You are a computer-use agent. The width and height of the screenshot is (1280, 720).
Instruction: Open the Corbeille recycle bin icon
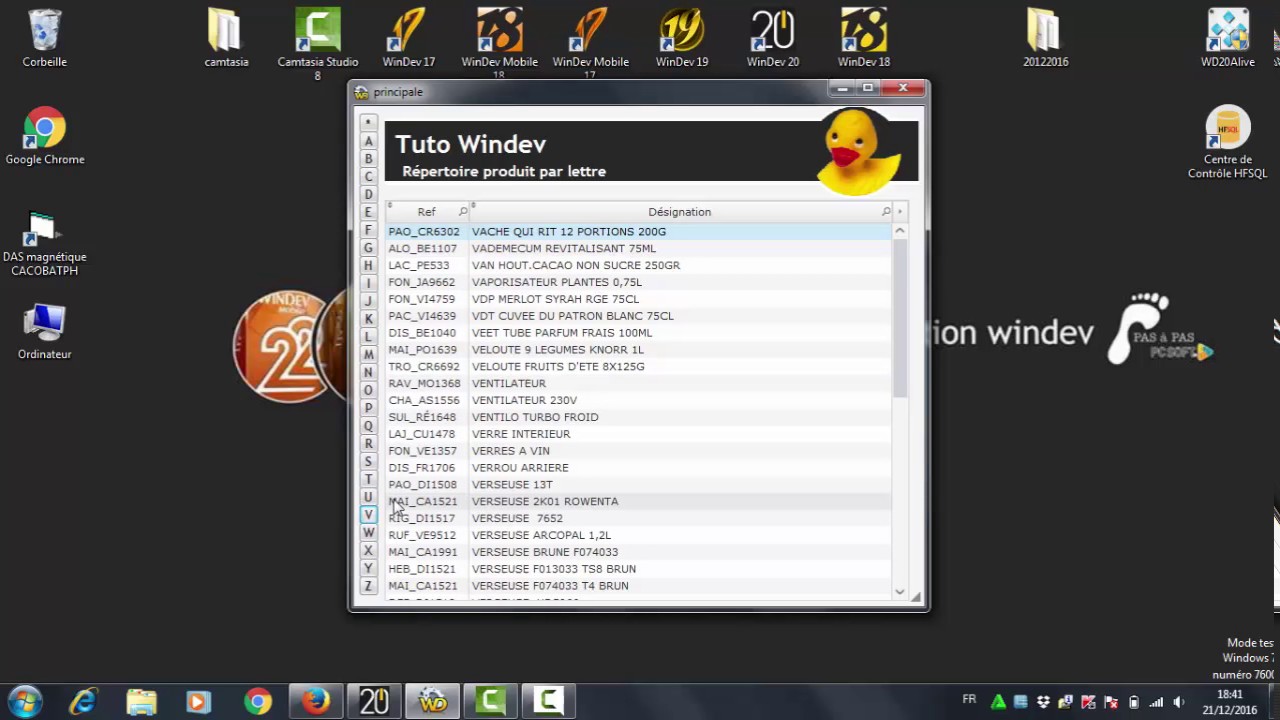point(44,38)
